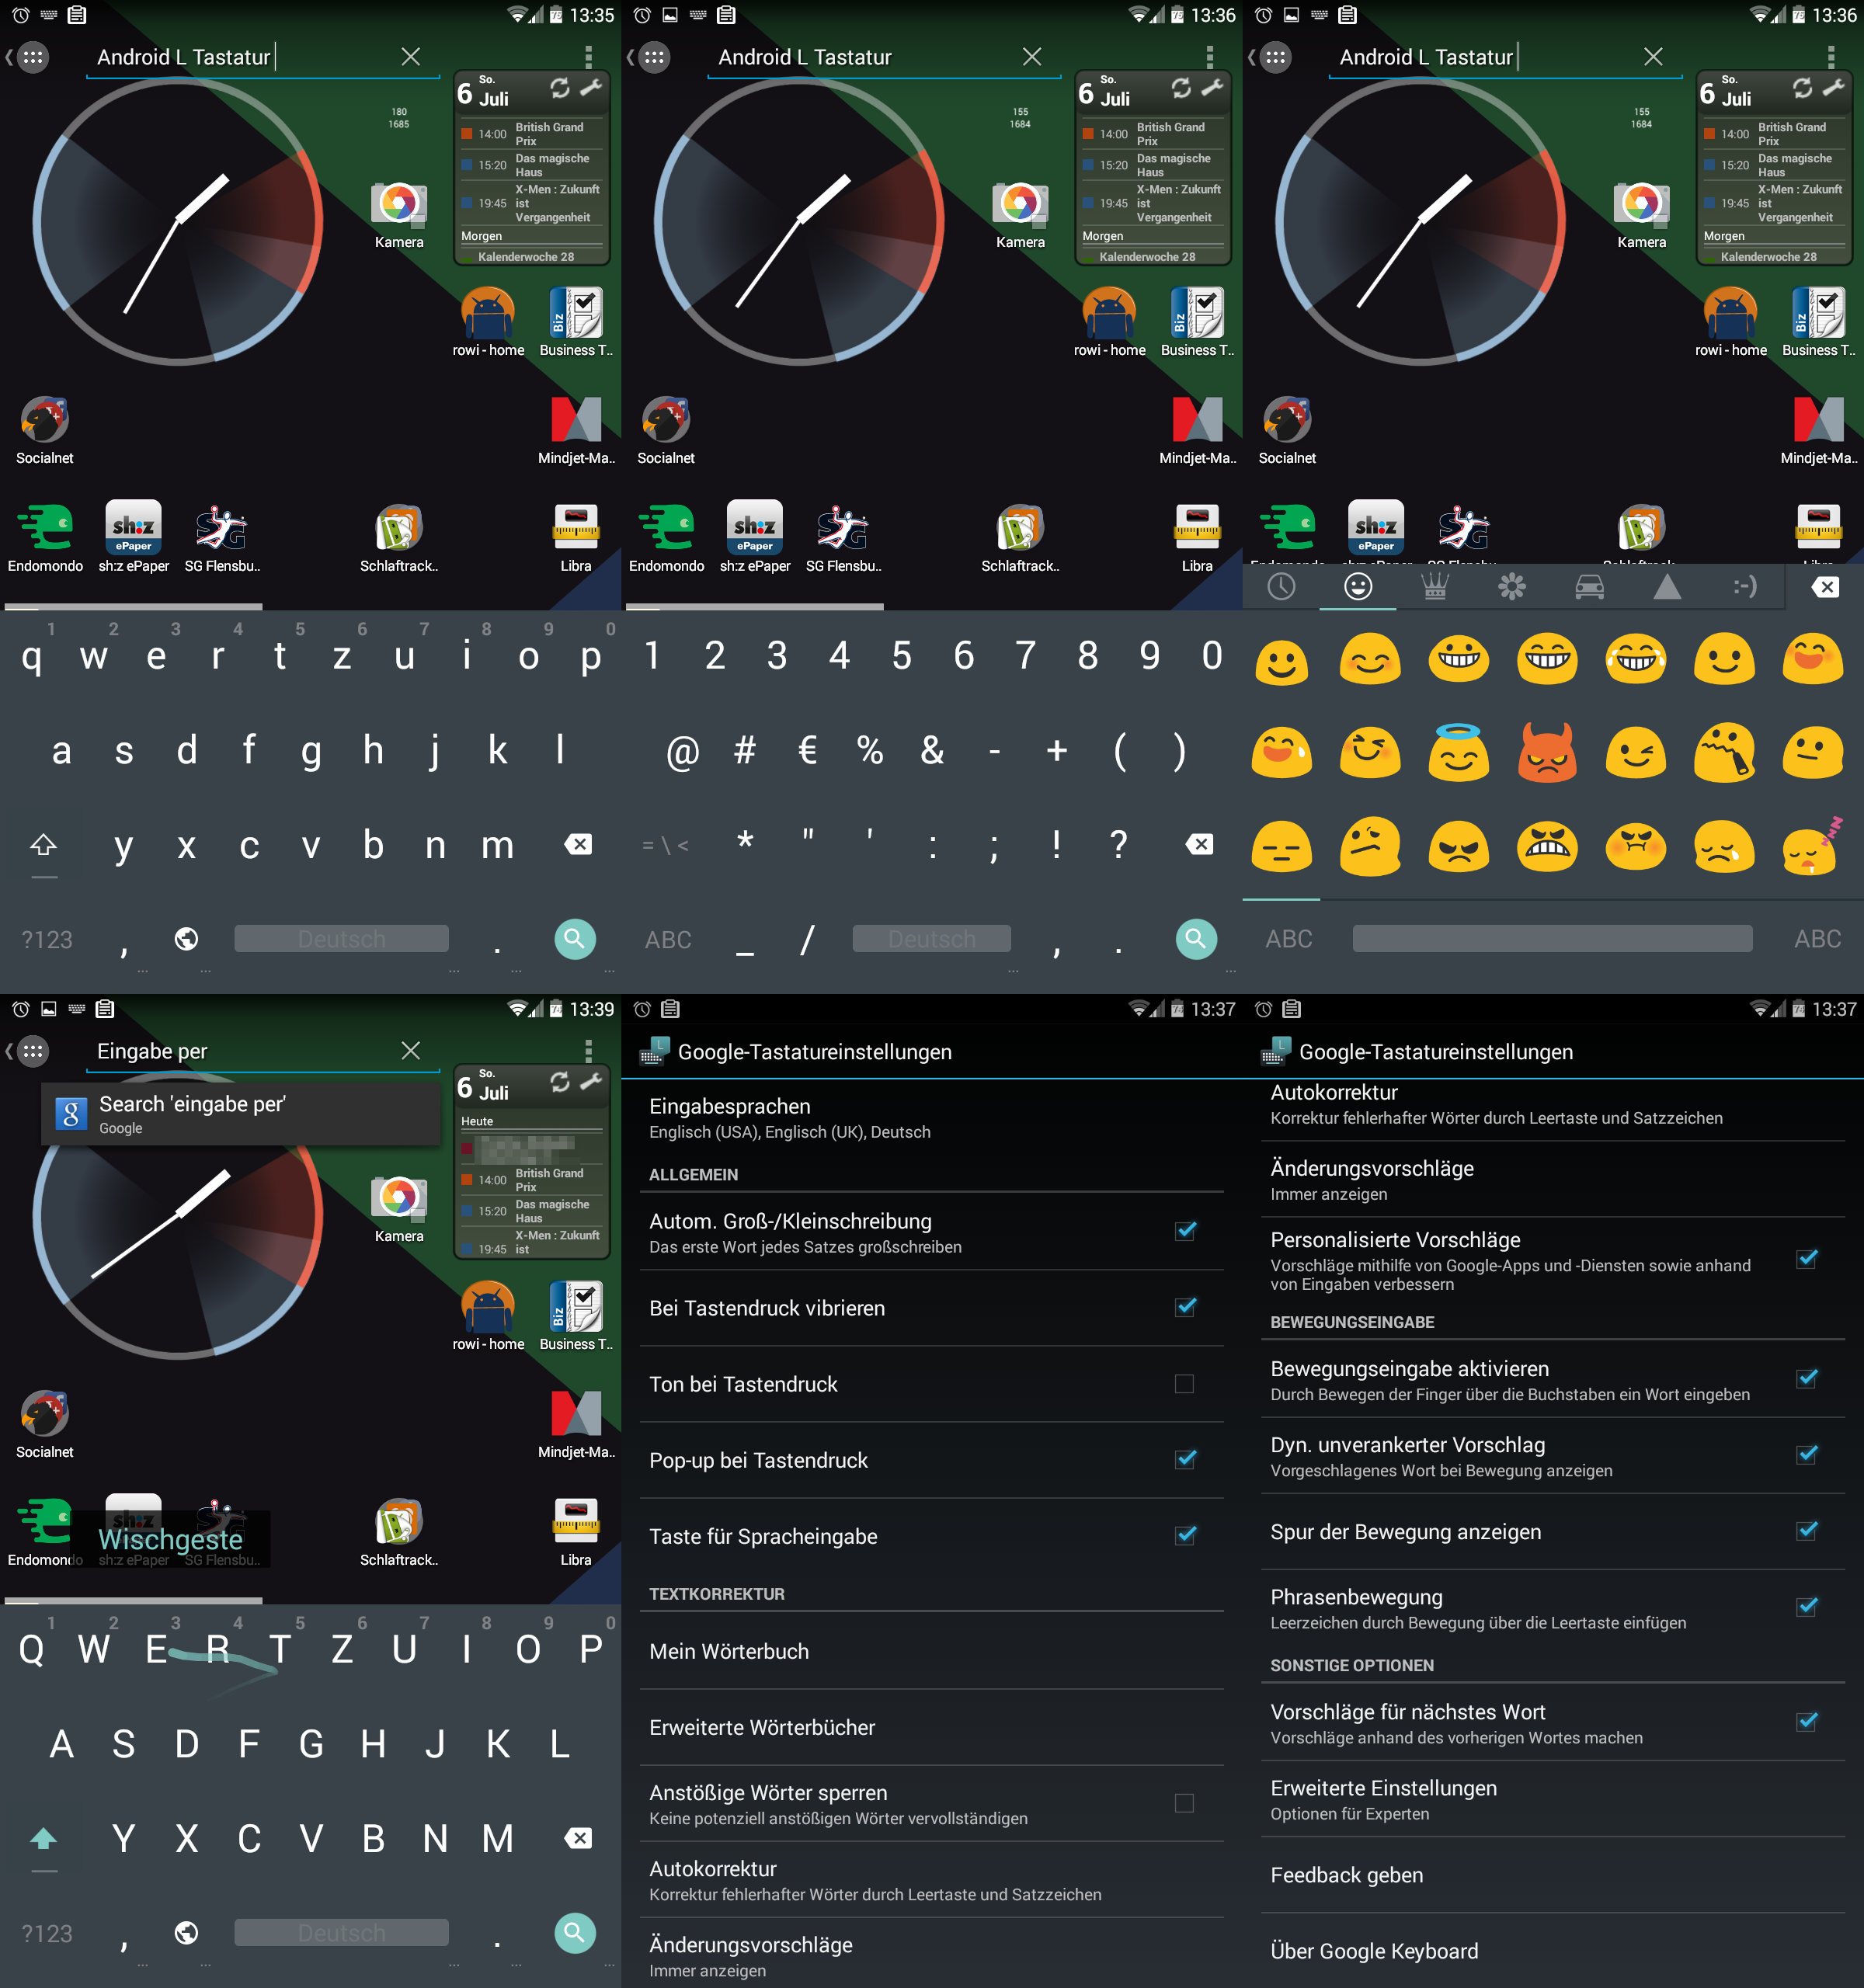Insert the sleeping zzz emoji
The width and height of the screenshot is (1864, 1988).
(1812, 847)
